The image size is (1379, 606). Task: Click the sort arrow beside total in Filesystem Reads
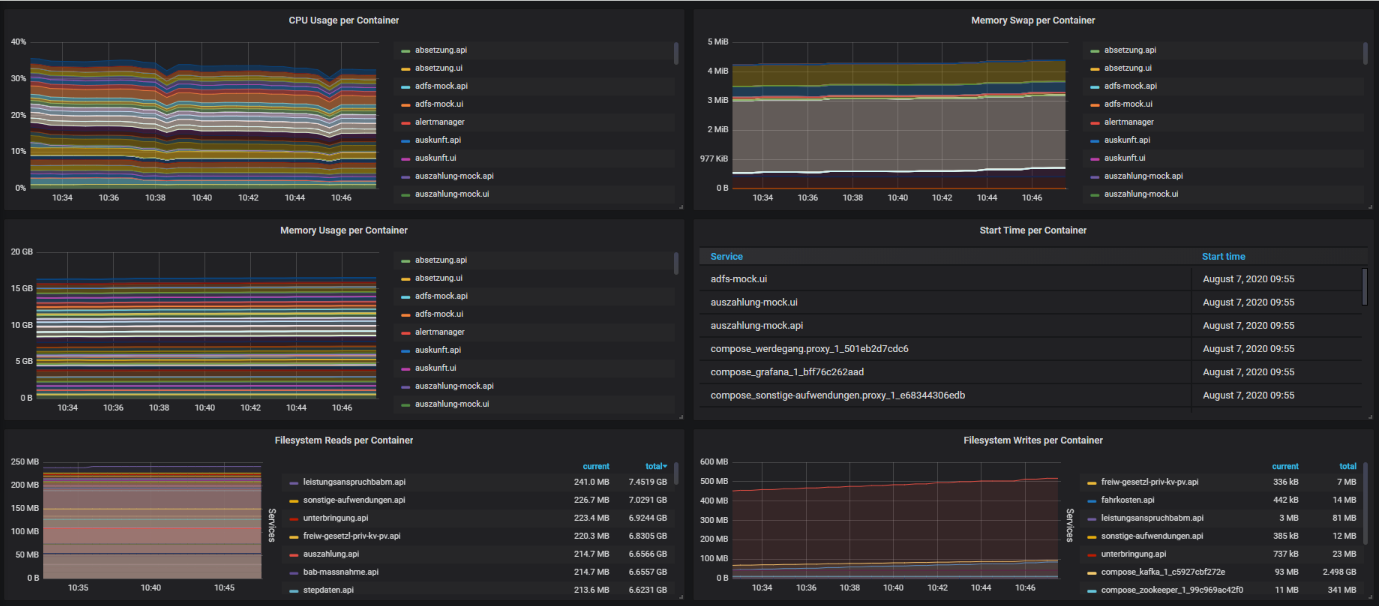665,466
